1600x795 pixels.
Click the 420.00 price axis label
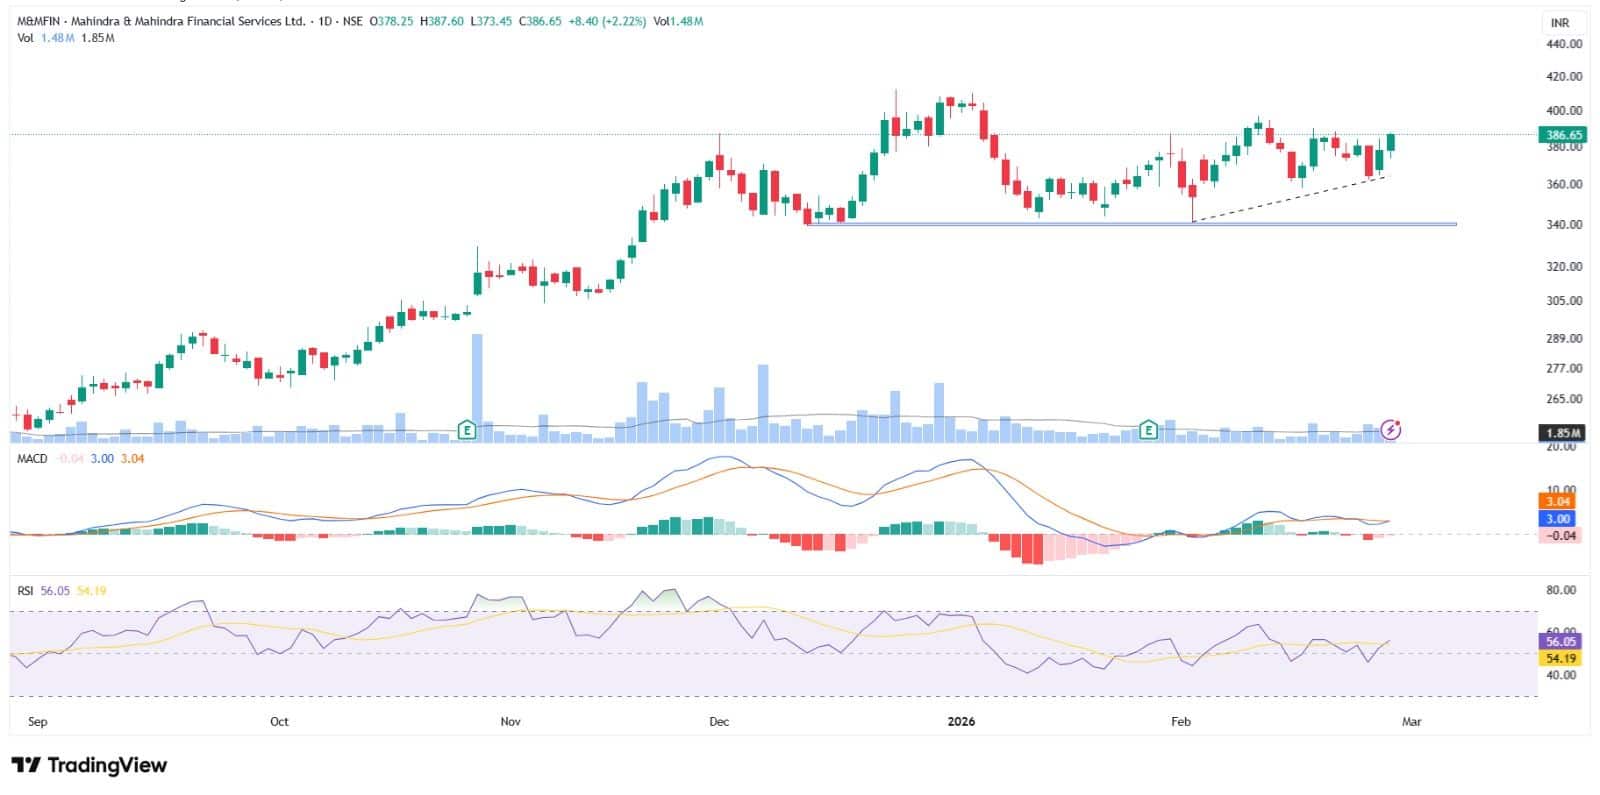coord(1564,76)
